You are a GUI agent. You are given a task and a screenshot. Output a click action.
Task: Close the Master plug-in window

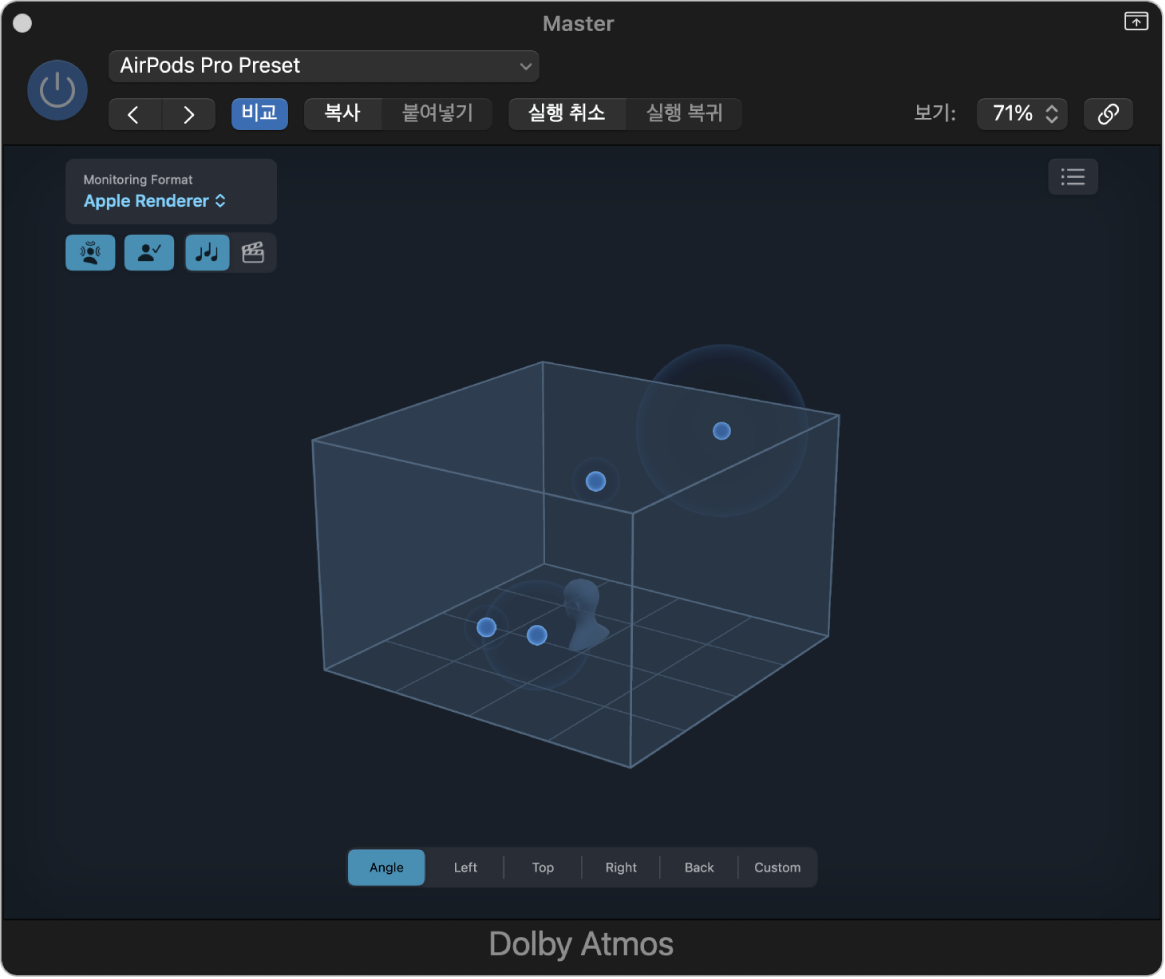(23, 24)
